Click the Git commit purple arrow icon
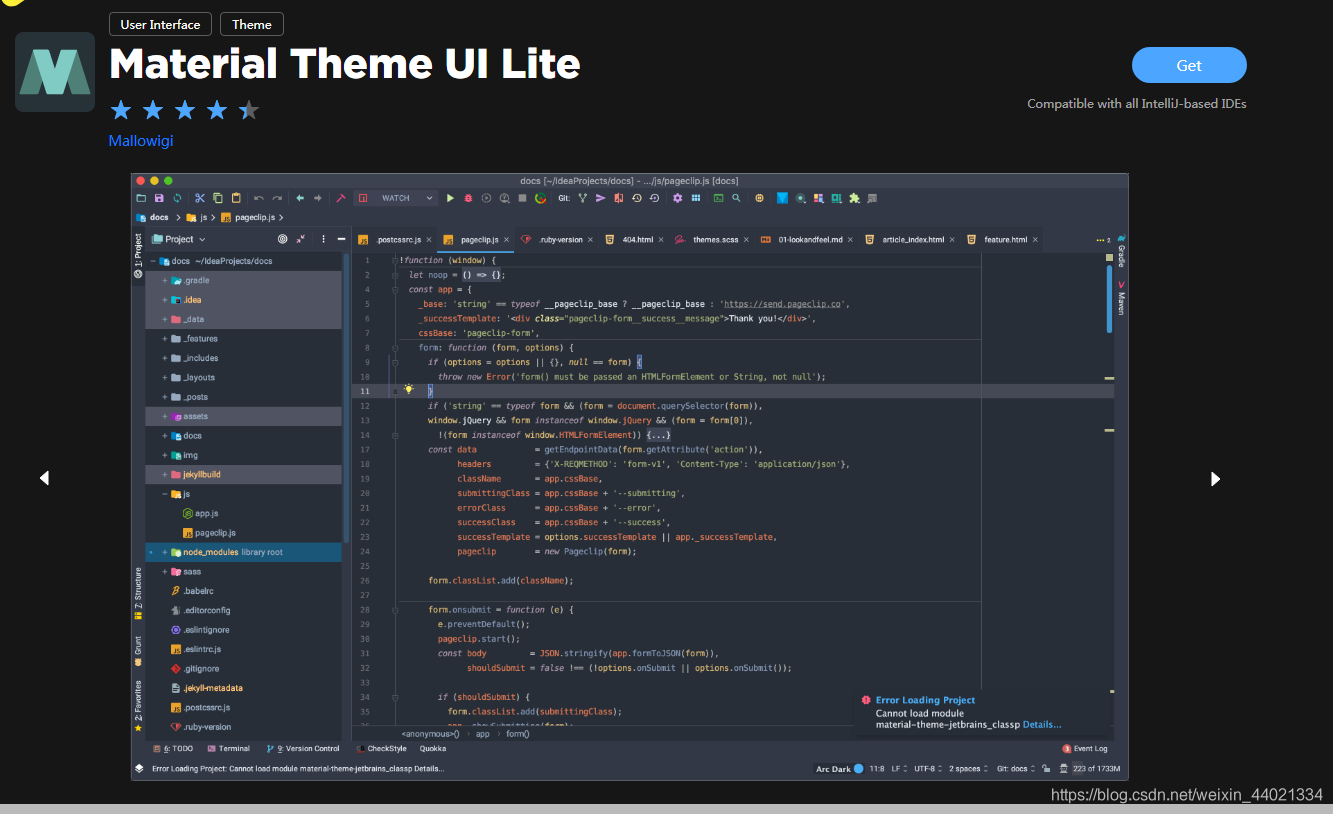 tap(601, 198)
